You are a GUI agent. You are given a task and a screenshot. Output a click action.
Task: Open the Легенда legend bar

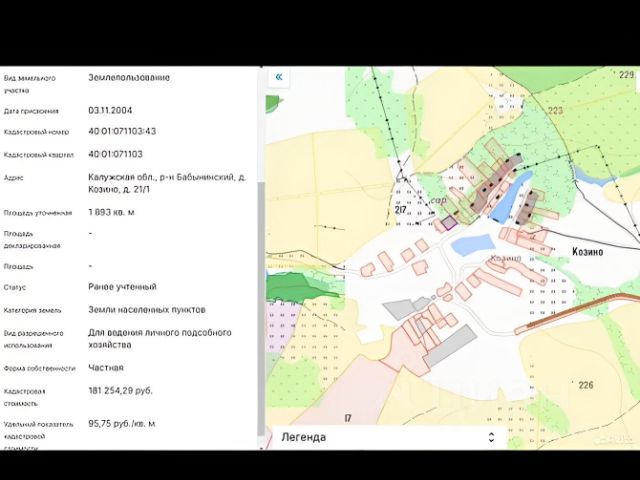click(389, 437)
